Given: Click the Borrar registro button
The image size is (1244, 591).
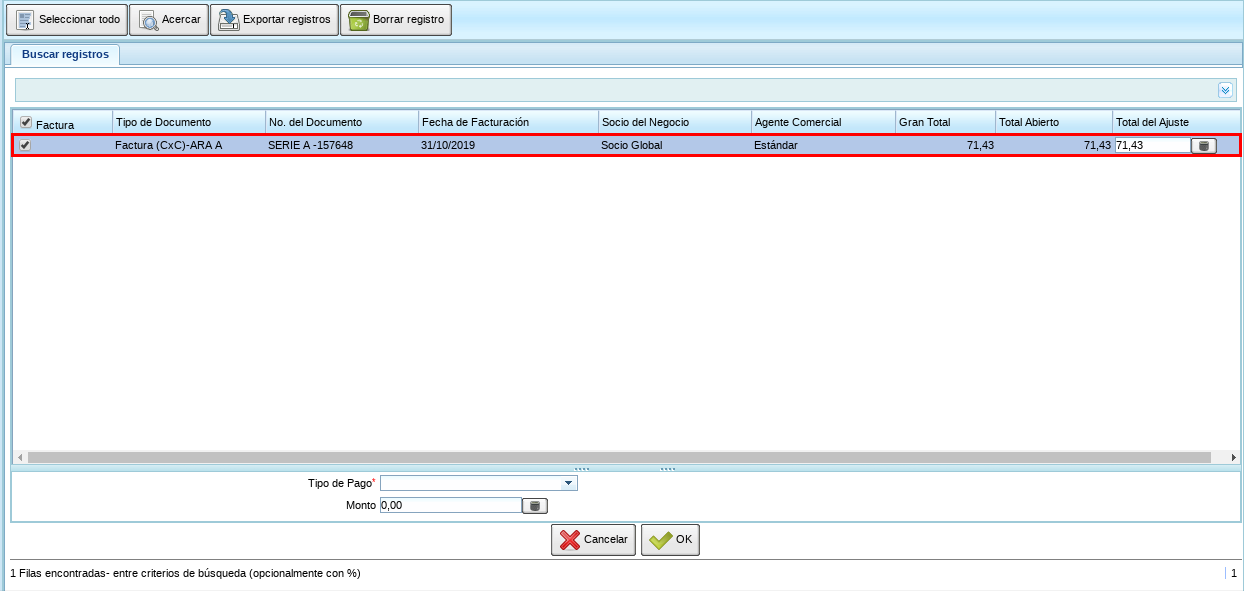Looking at the screenshot, I should point(396,20).
